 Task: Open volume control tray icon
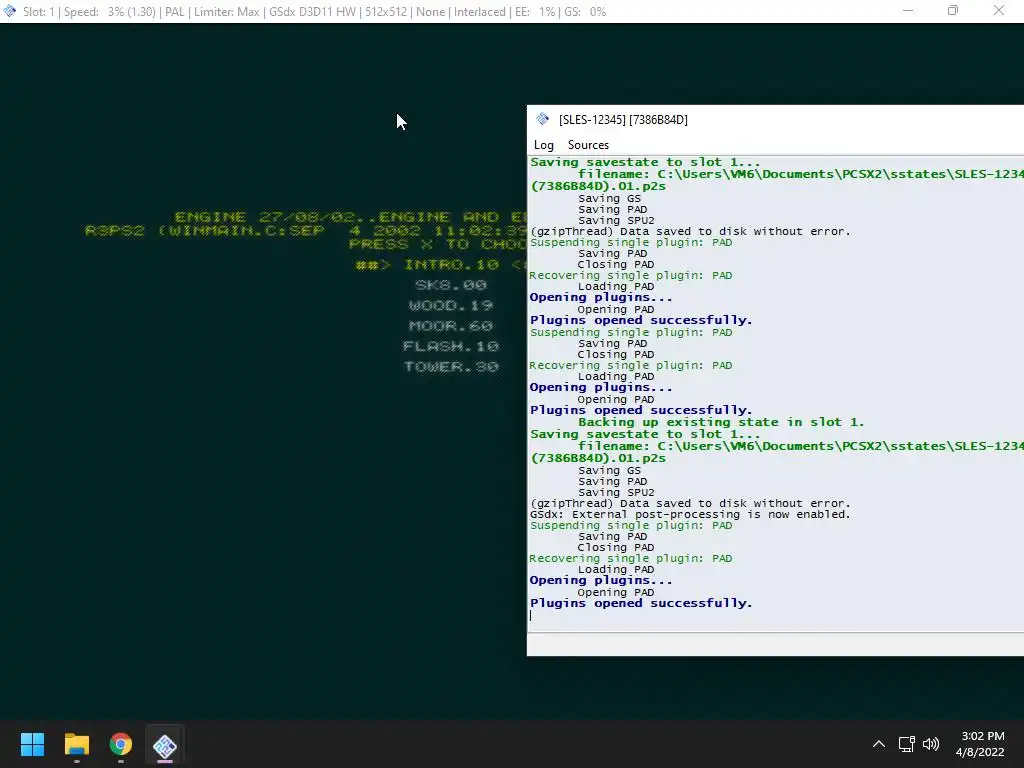[931, 744]
